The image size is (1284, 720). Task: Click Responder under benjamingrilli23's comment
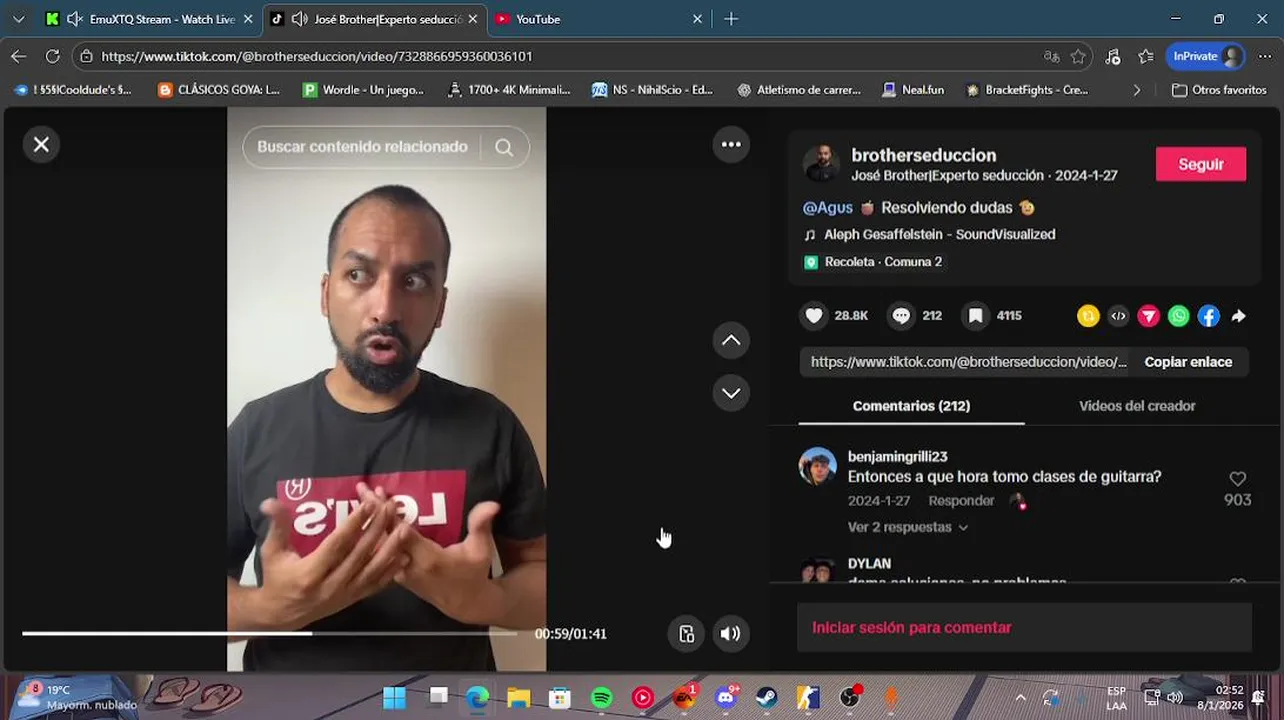pos(961,501)
